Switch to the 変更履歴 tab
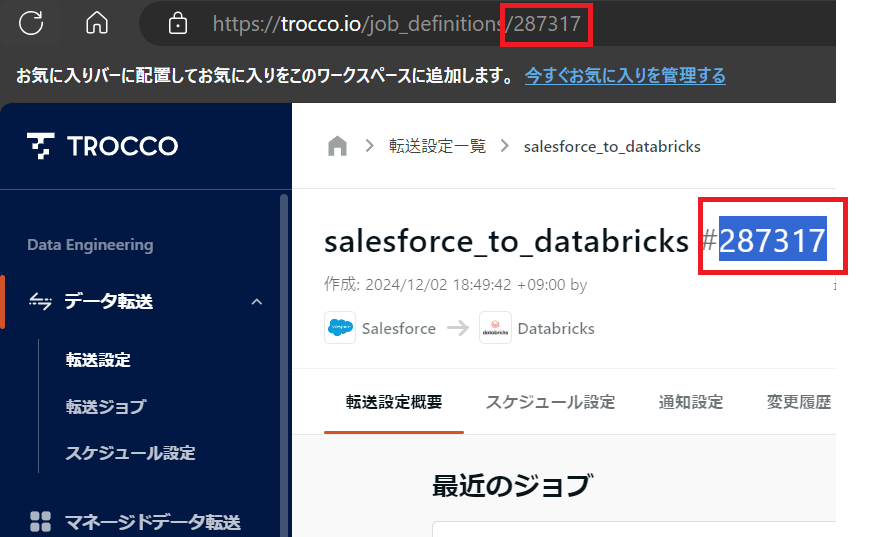 coord(798,402)
